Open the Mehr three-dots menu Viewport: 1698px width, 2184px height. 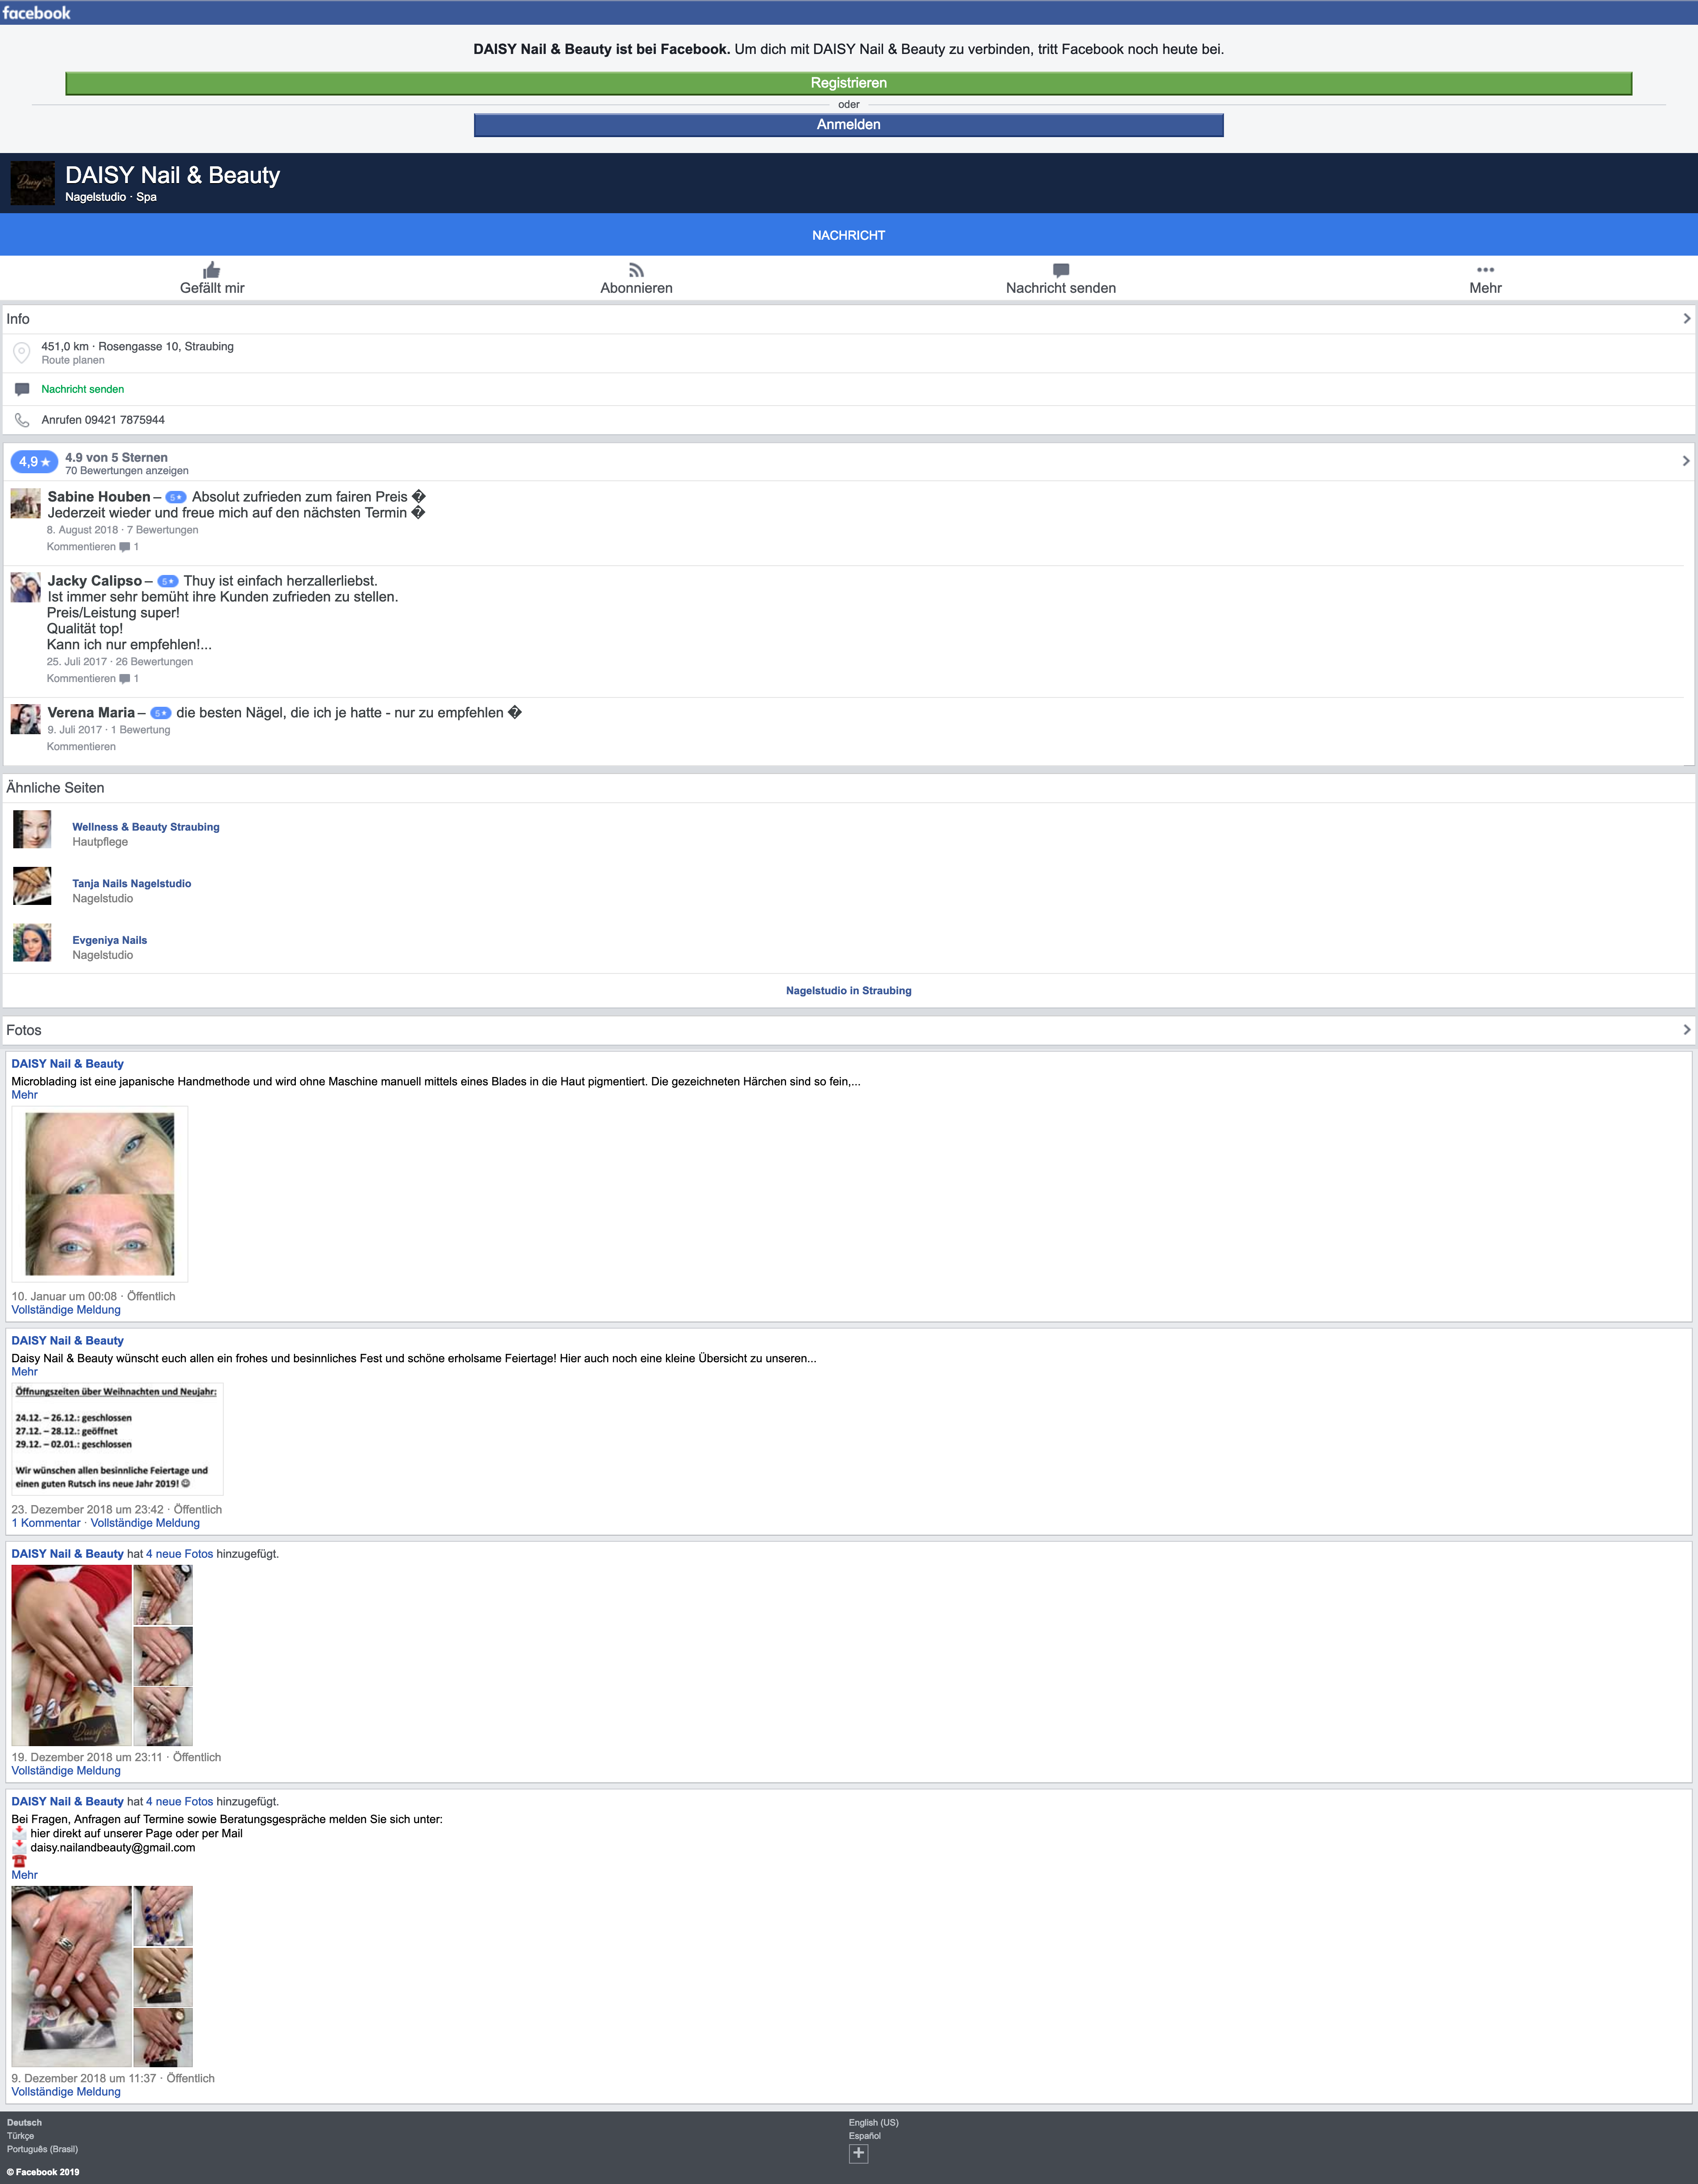(1485, 270)
